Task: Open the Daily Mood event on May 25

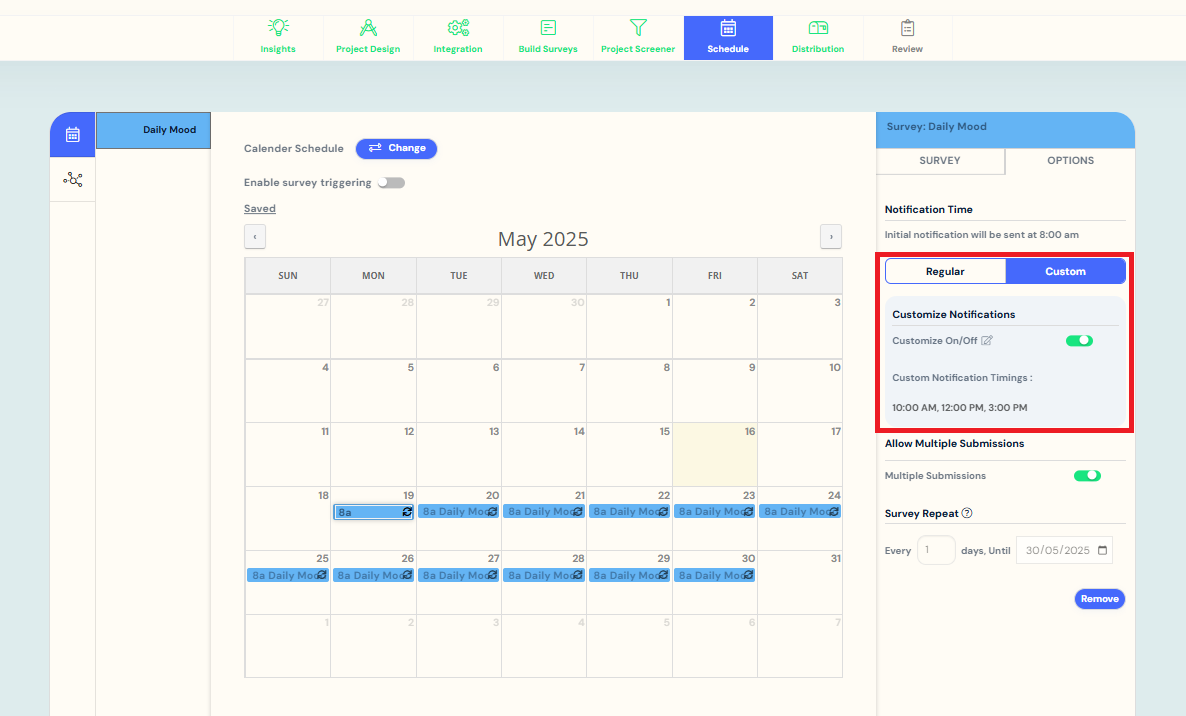Action: [288, 575]
